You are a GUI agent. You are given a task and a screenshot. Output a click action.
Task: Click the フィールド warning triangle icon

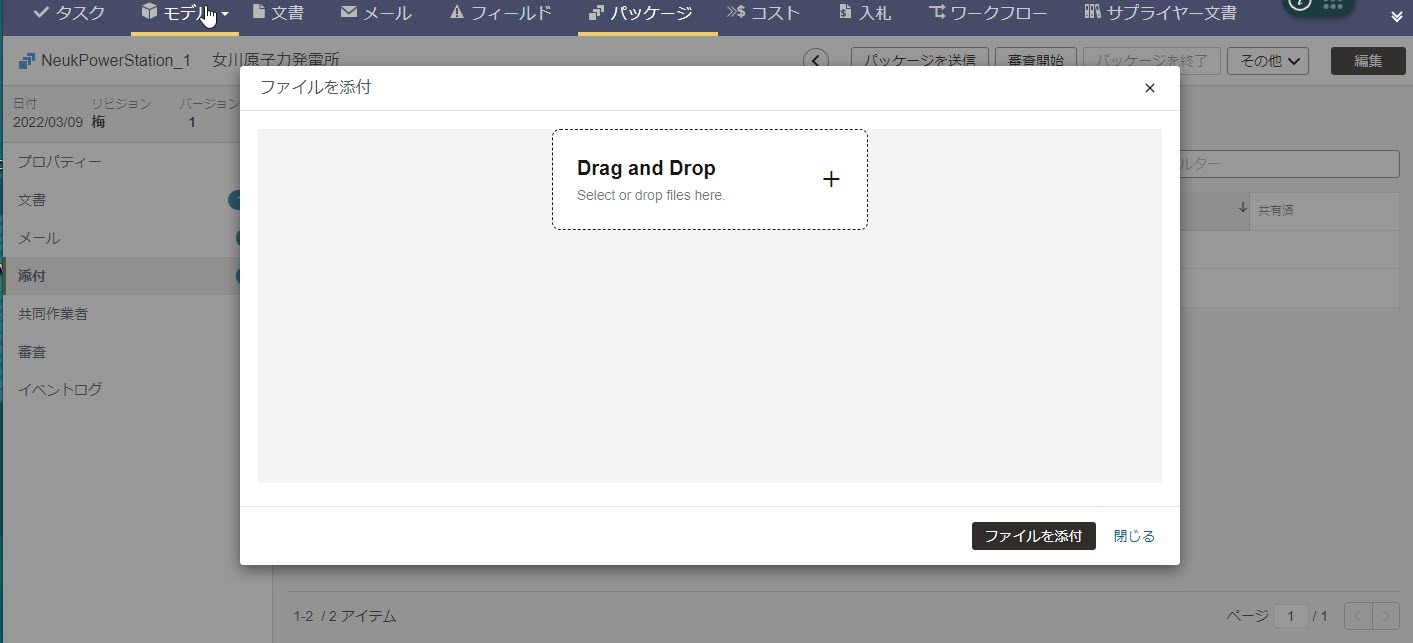[x=457, y=13]
